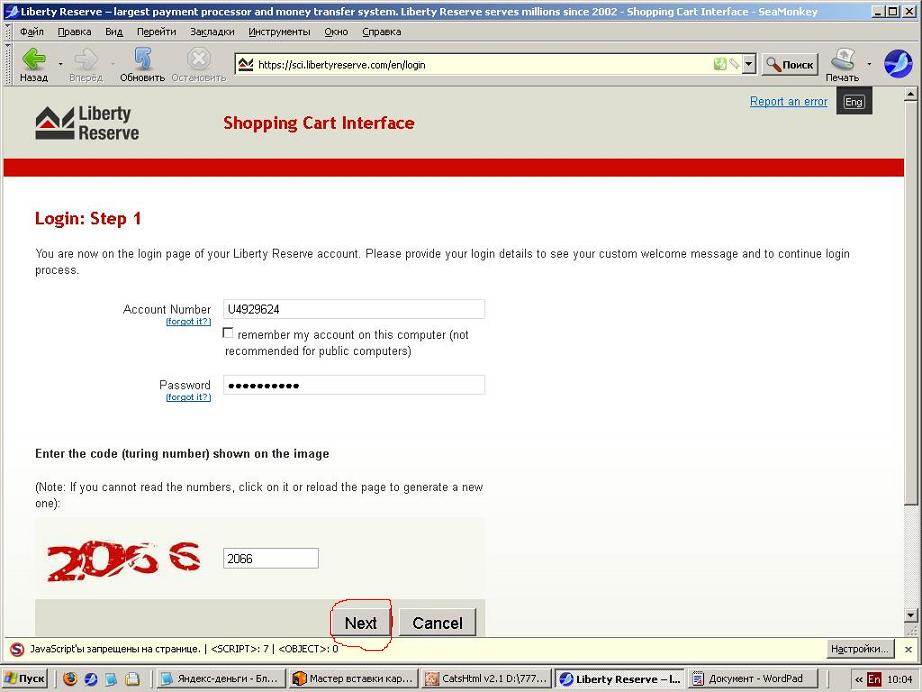
Task: Open the Пуск start menu
Action: click(x=25, y=679)
